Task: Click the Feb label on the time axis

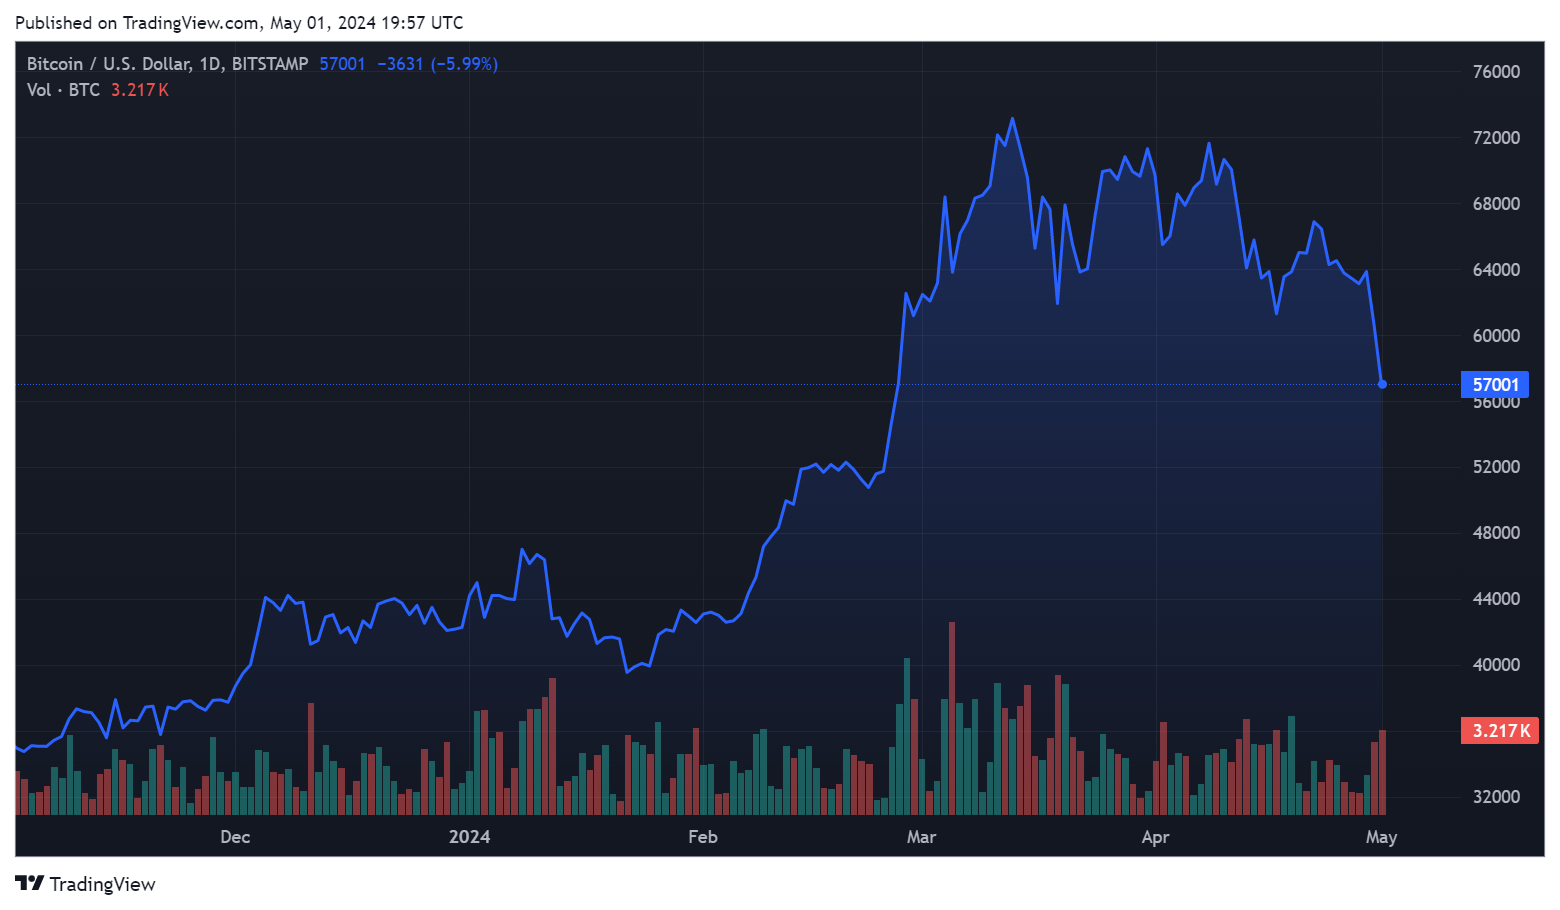Action: click(702, 837)
